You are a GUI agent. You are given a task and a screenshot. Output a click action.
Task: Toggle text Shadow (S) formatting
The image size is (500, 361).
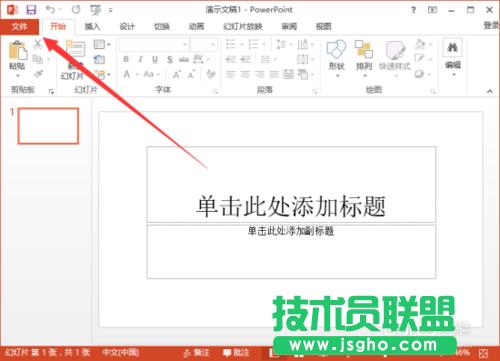[x=170, y=60]
